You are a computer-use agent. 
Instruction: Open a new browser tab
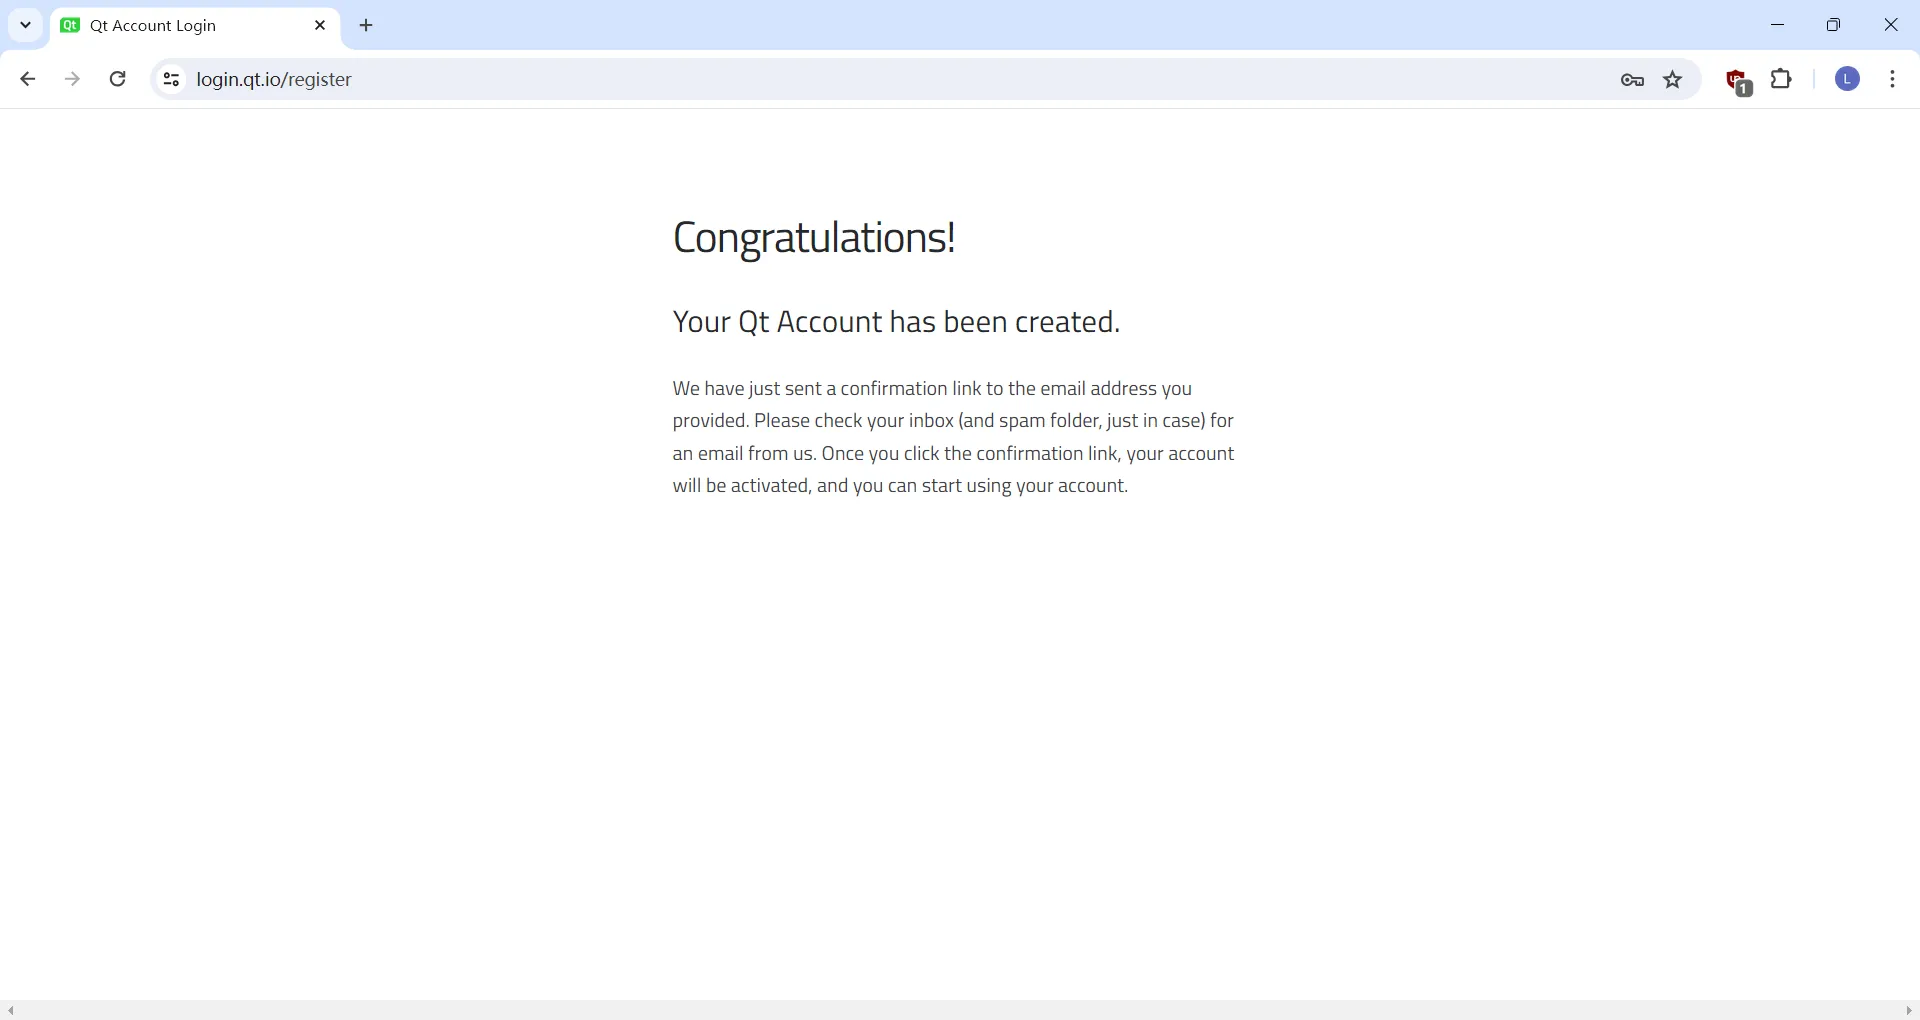(368, 26)
